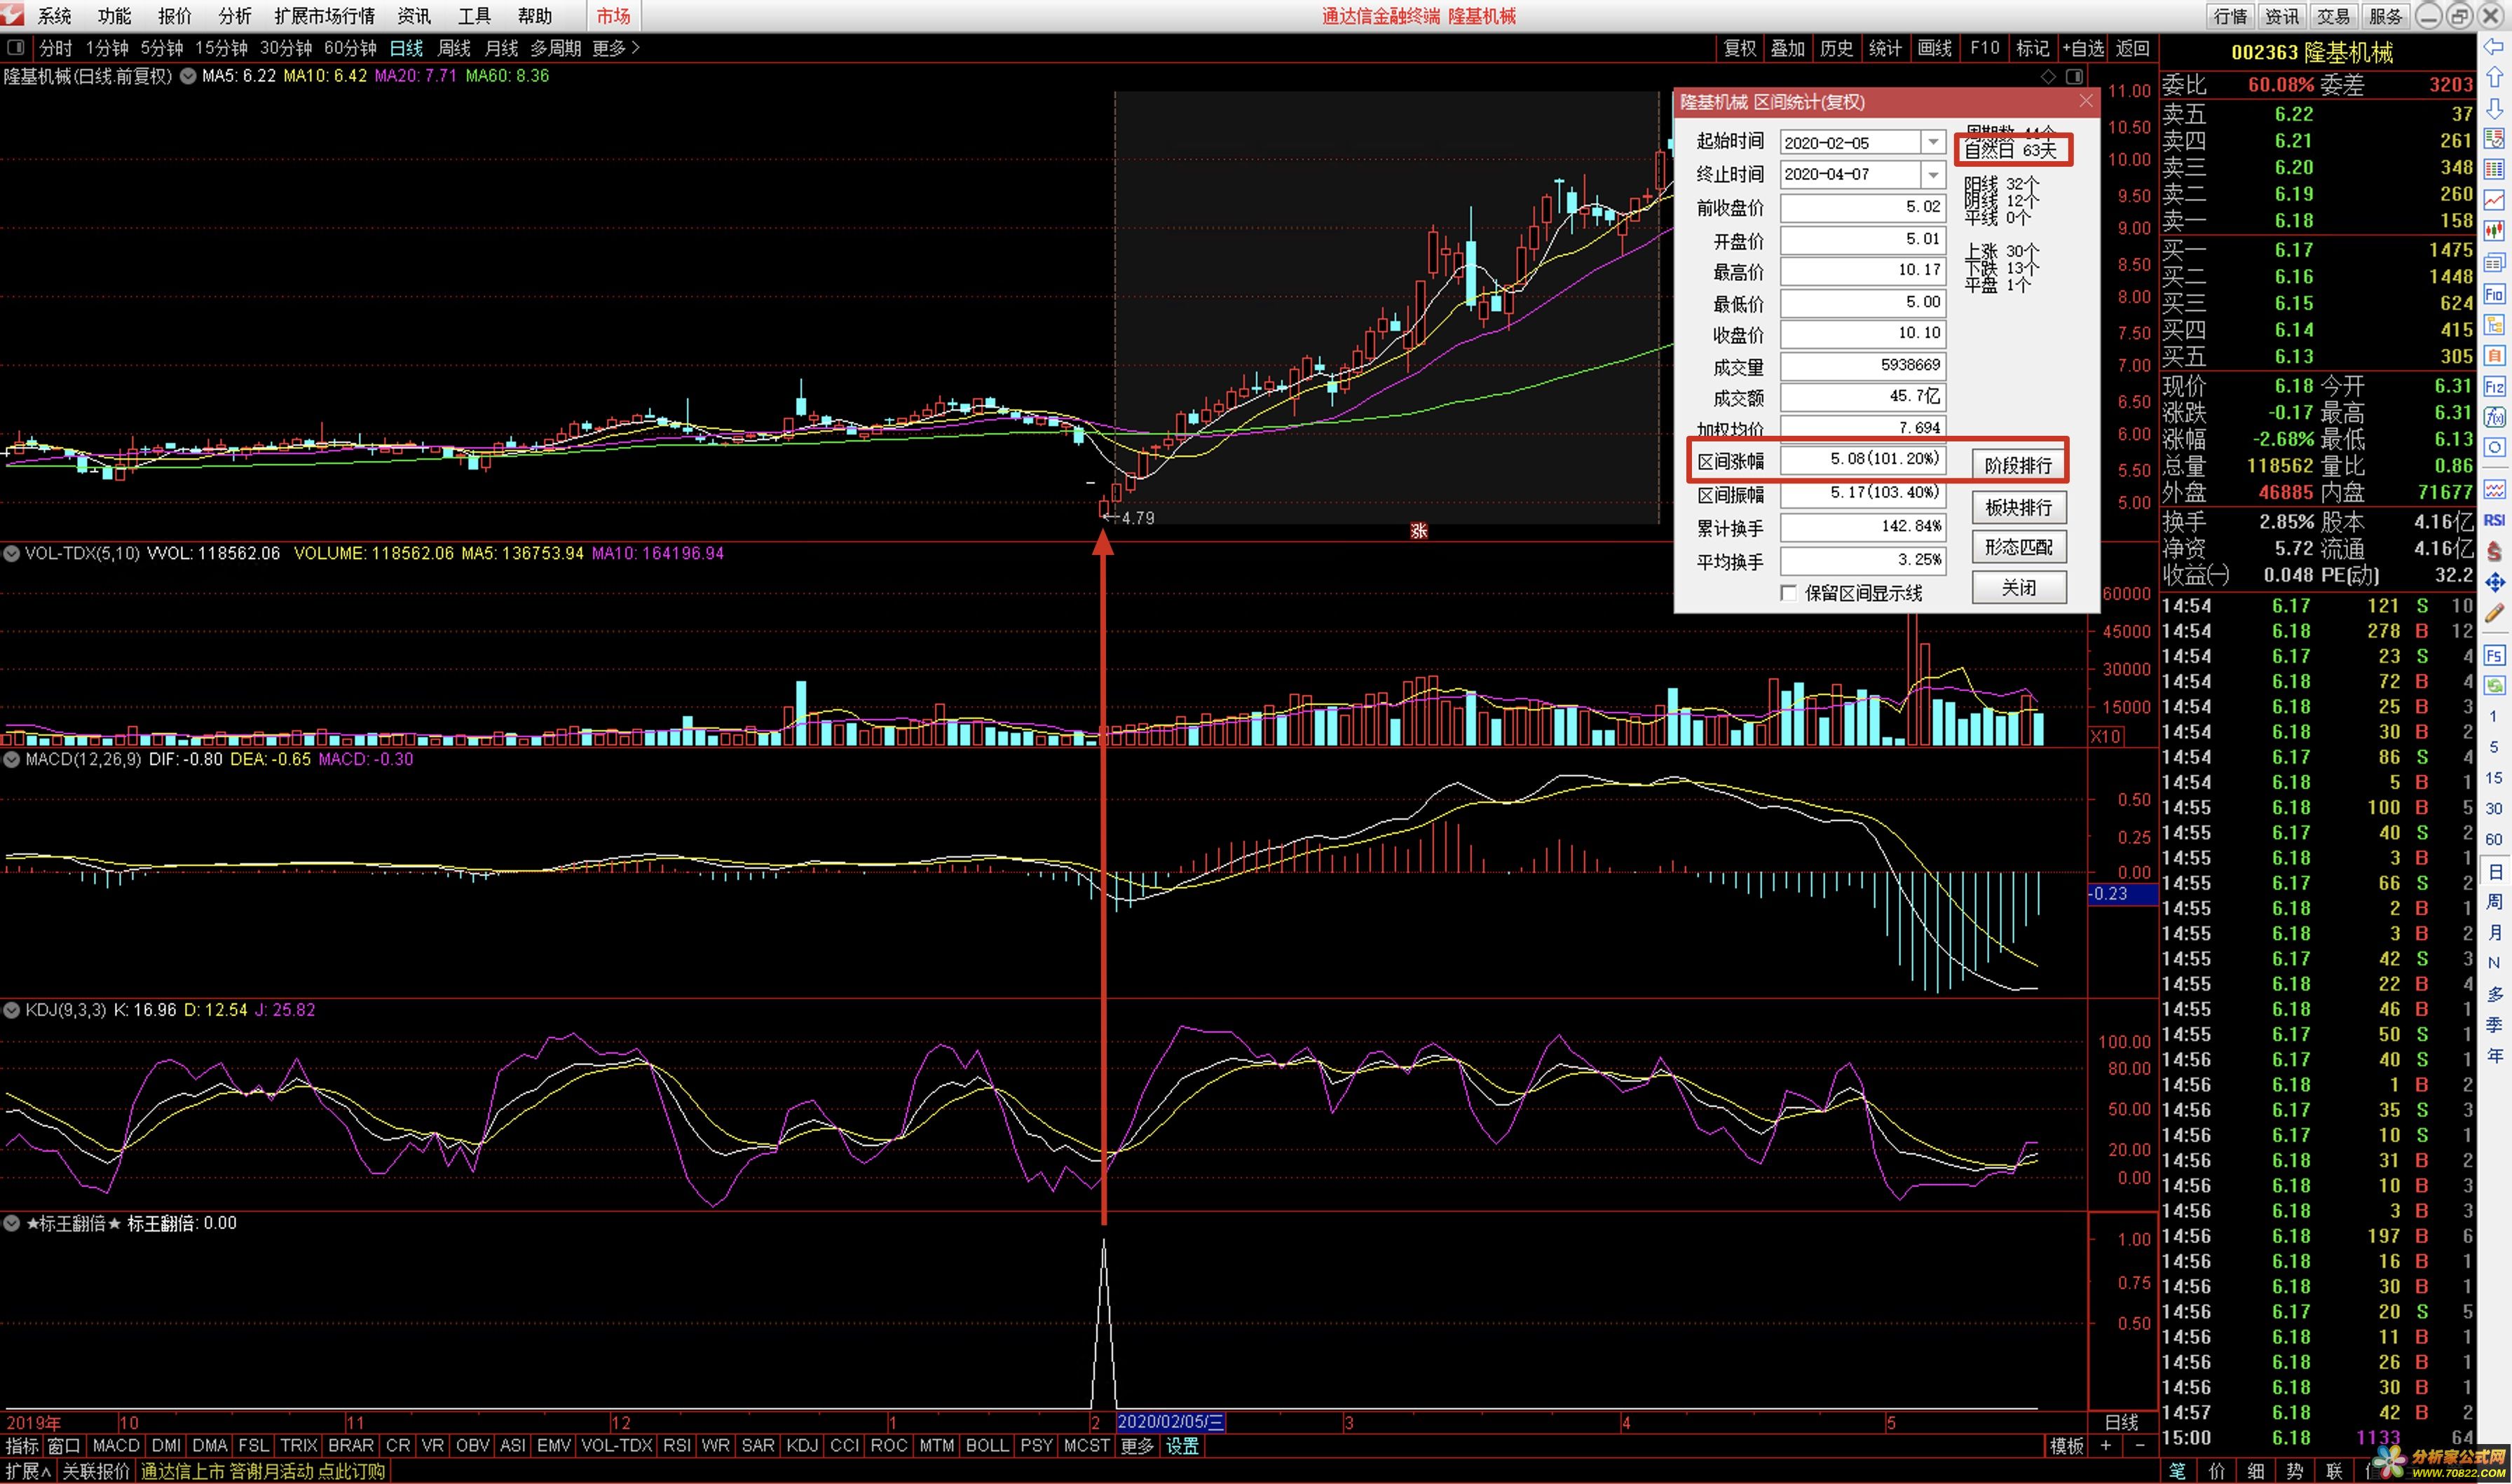Click the 最高价 value field
Viewport: 2512px width, 1484px height.
coord(1863,270)
